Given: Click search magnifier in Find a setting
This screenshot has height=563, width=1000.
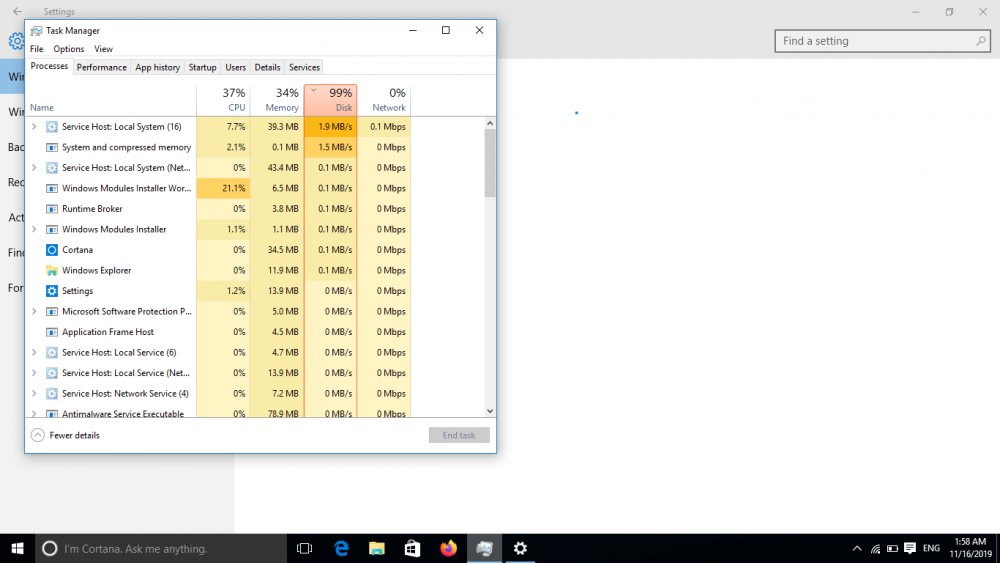Looking at the screenshot, I should pyautogui.click(x=981, y=41).
